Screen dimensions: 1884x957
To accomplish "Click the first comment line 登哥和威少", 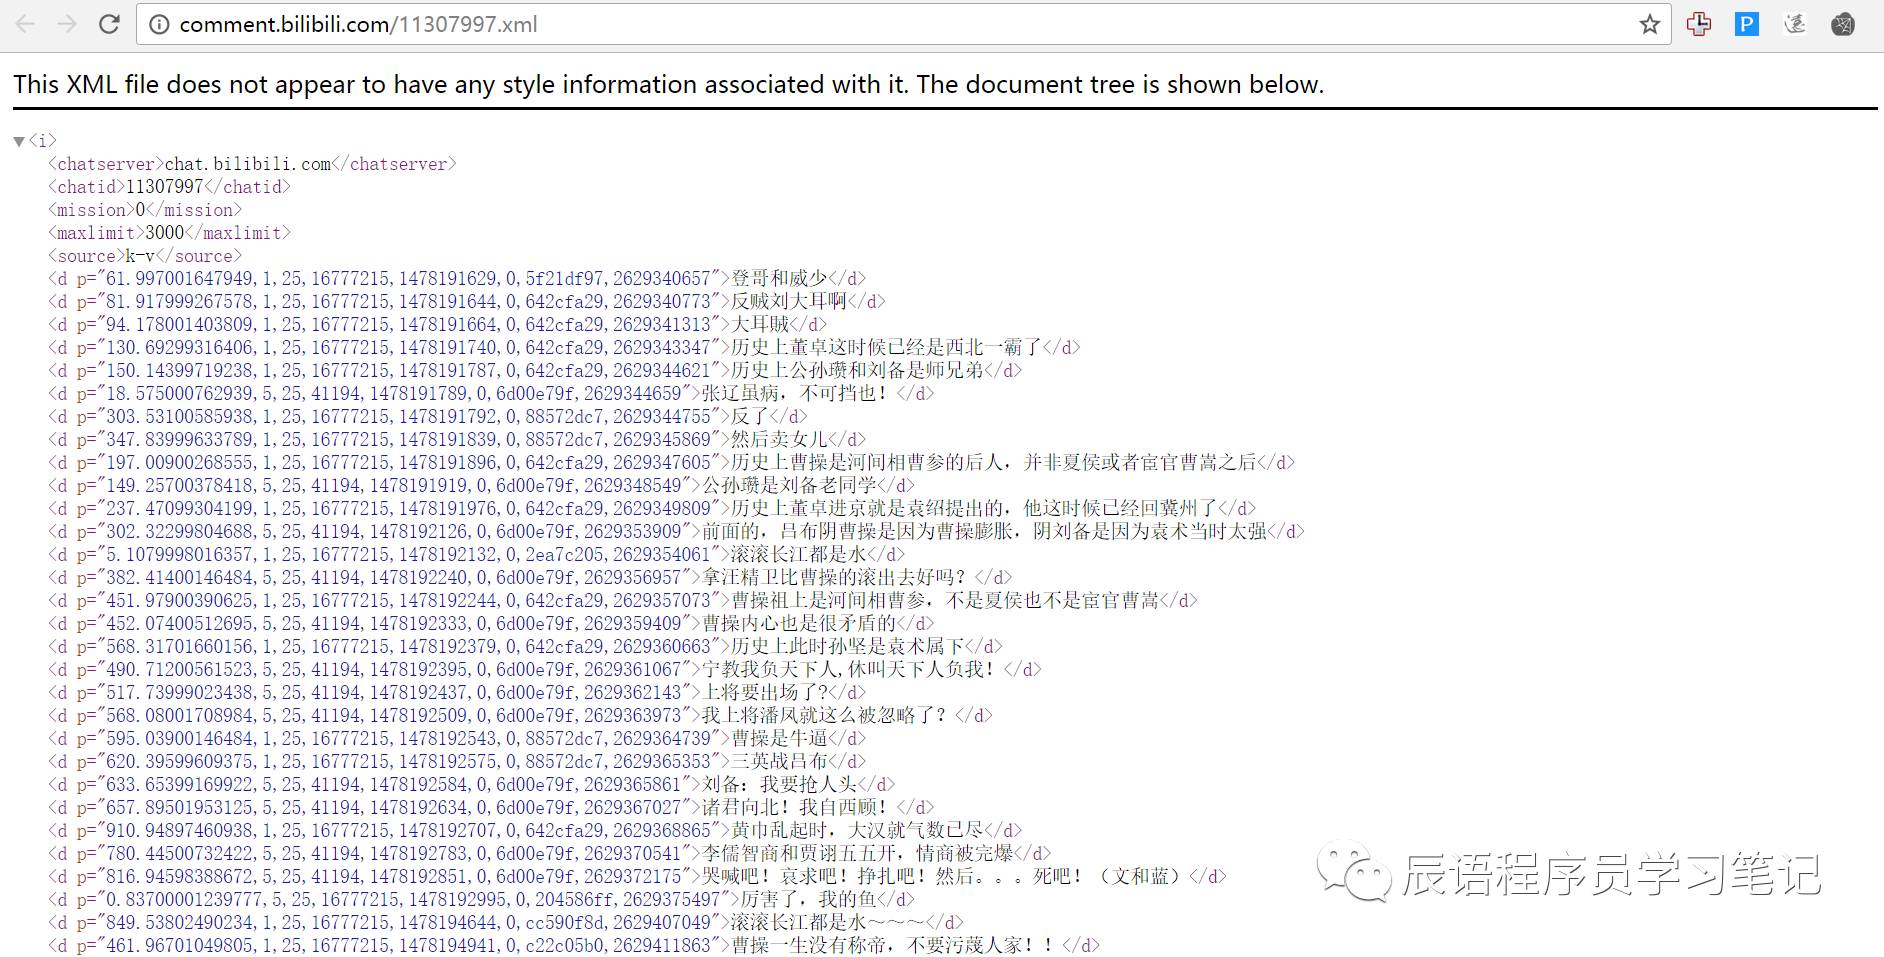I will (457, 278).
